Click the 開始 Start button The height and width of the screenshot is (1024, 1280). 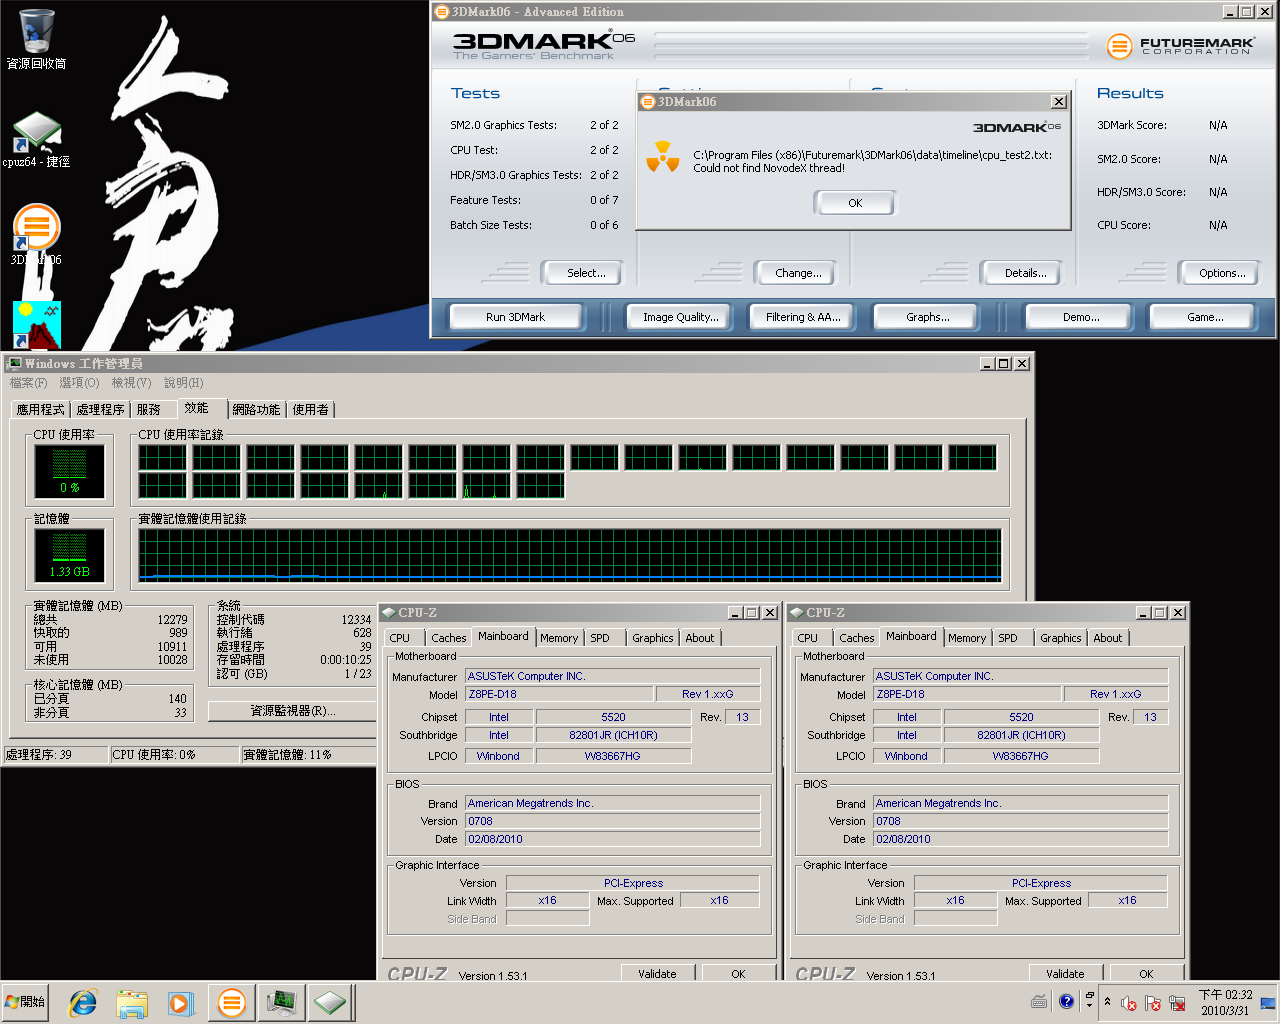[26, 1002]
